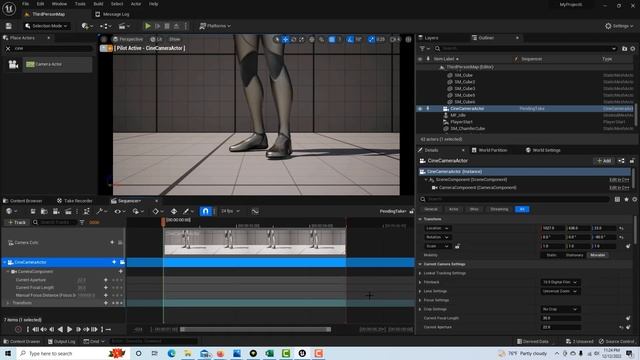The height and width of the screenshot is (360, 640).
Task: Add key for Current Focal Length track
Action: [x=106, y=288]
